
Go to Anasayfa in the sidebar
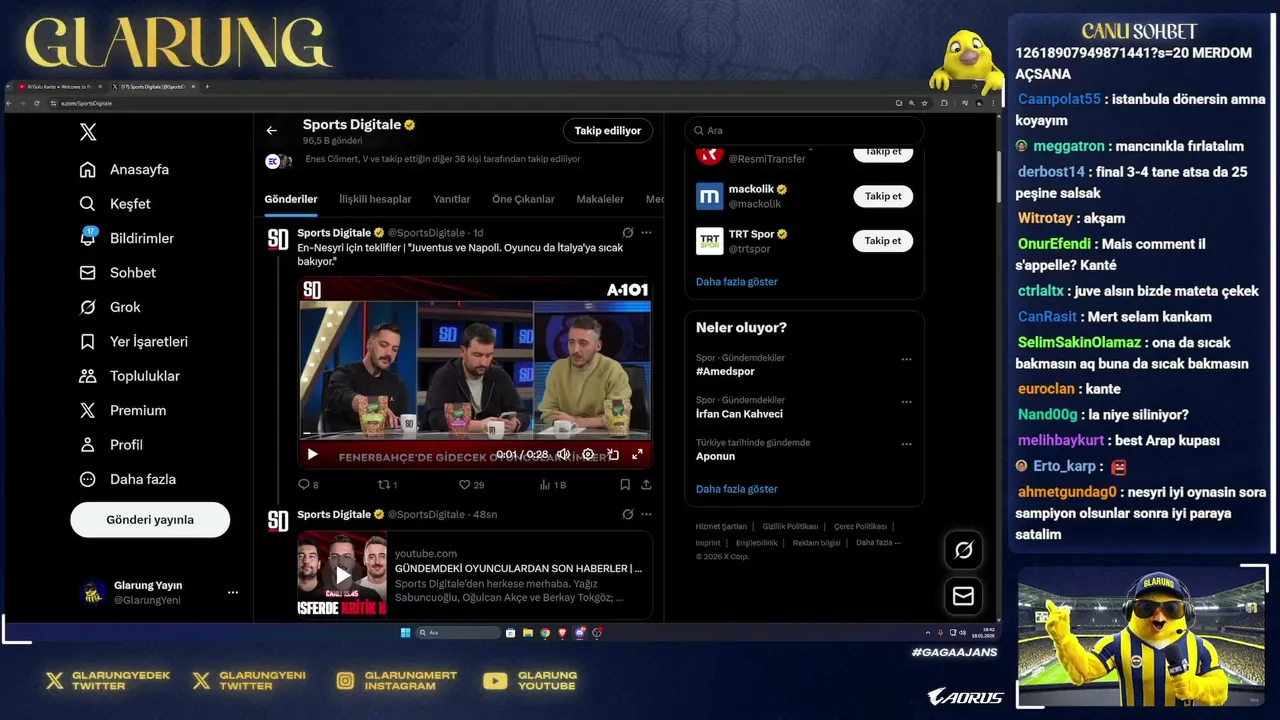(125, 169)
